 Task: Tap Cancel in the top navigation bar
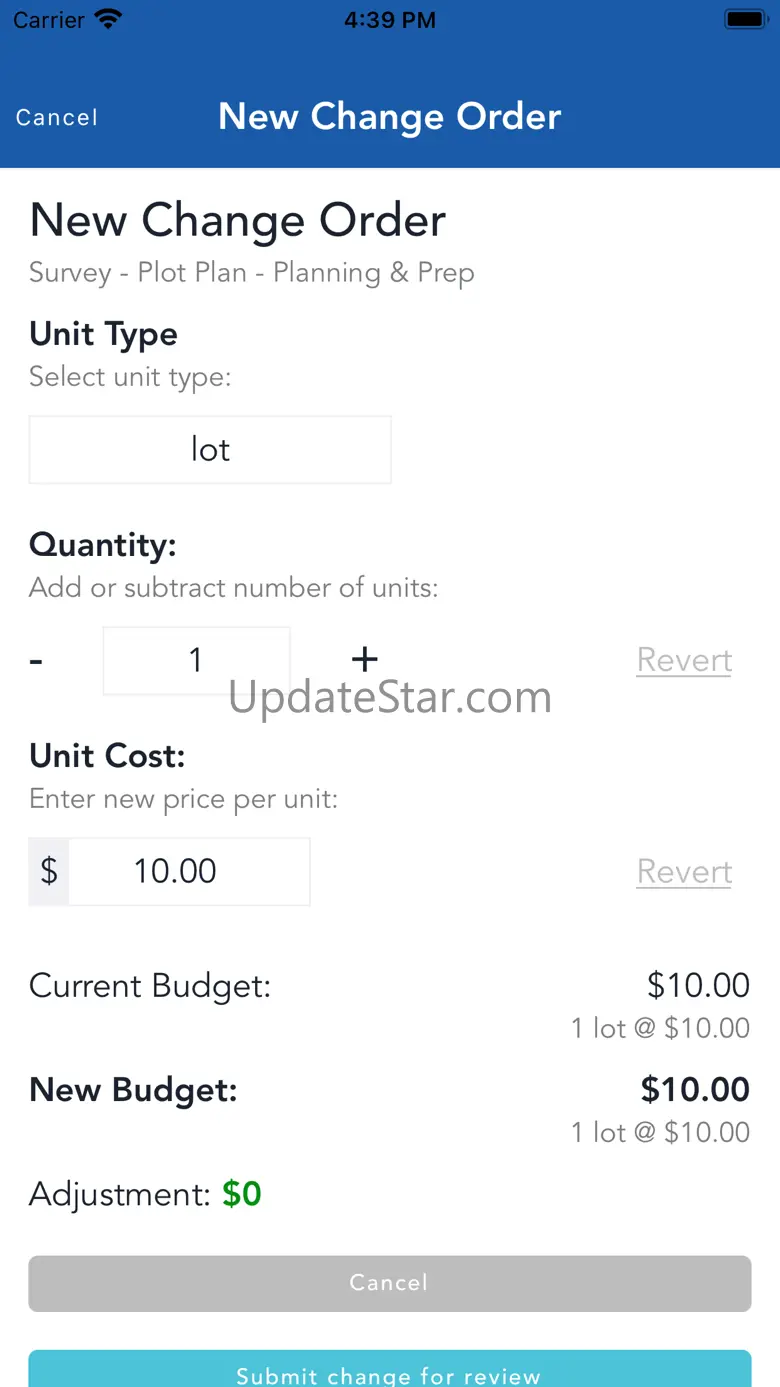tap(57, 118)
